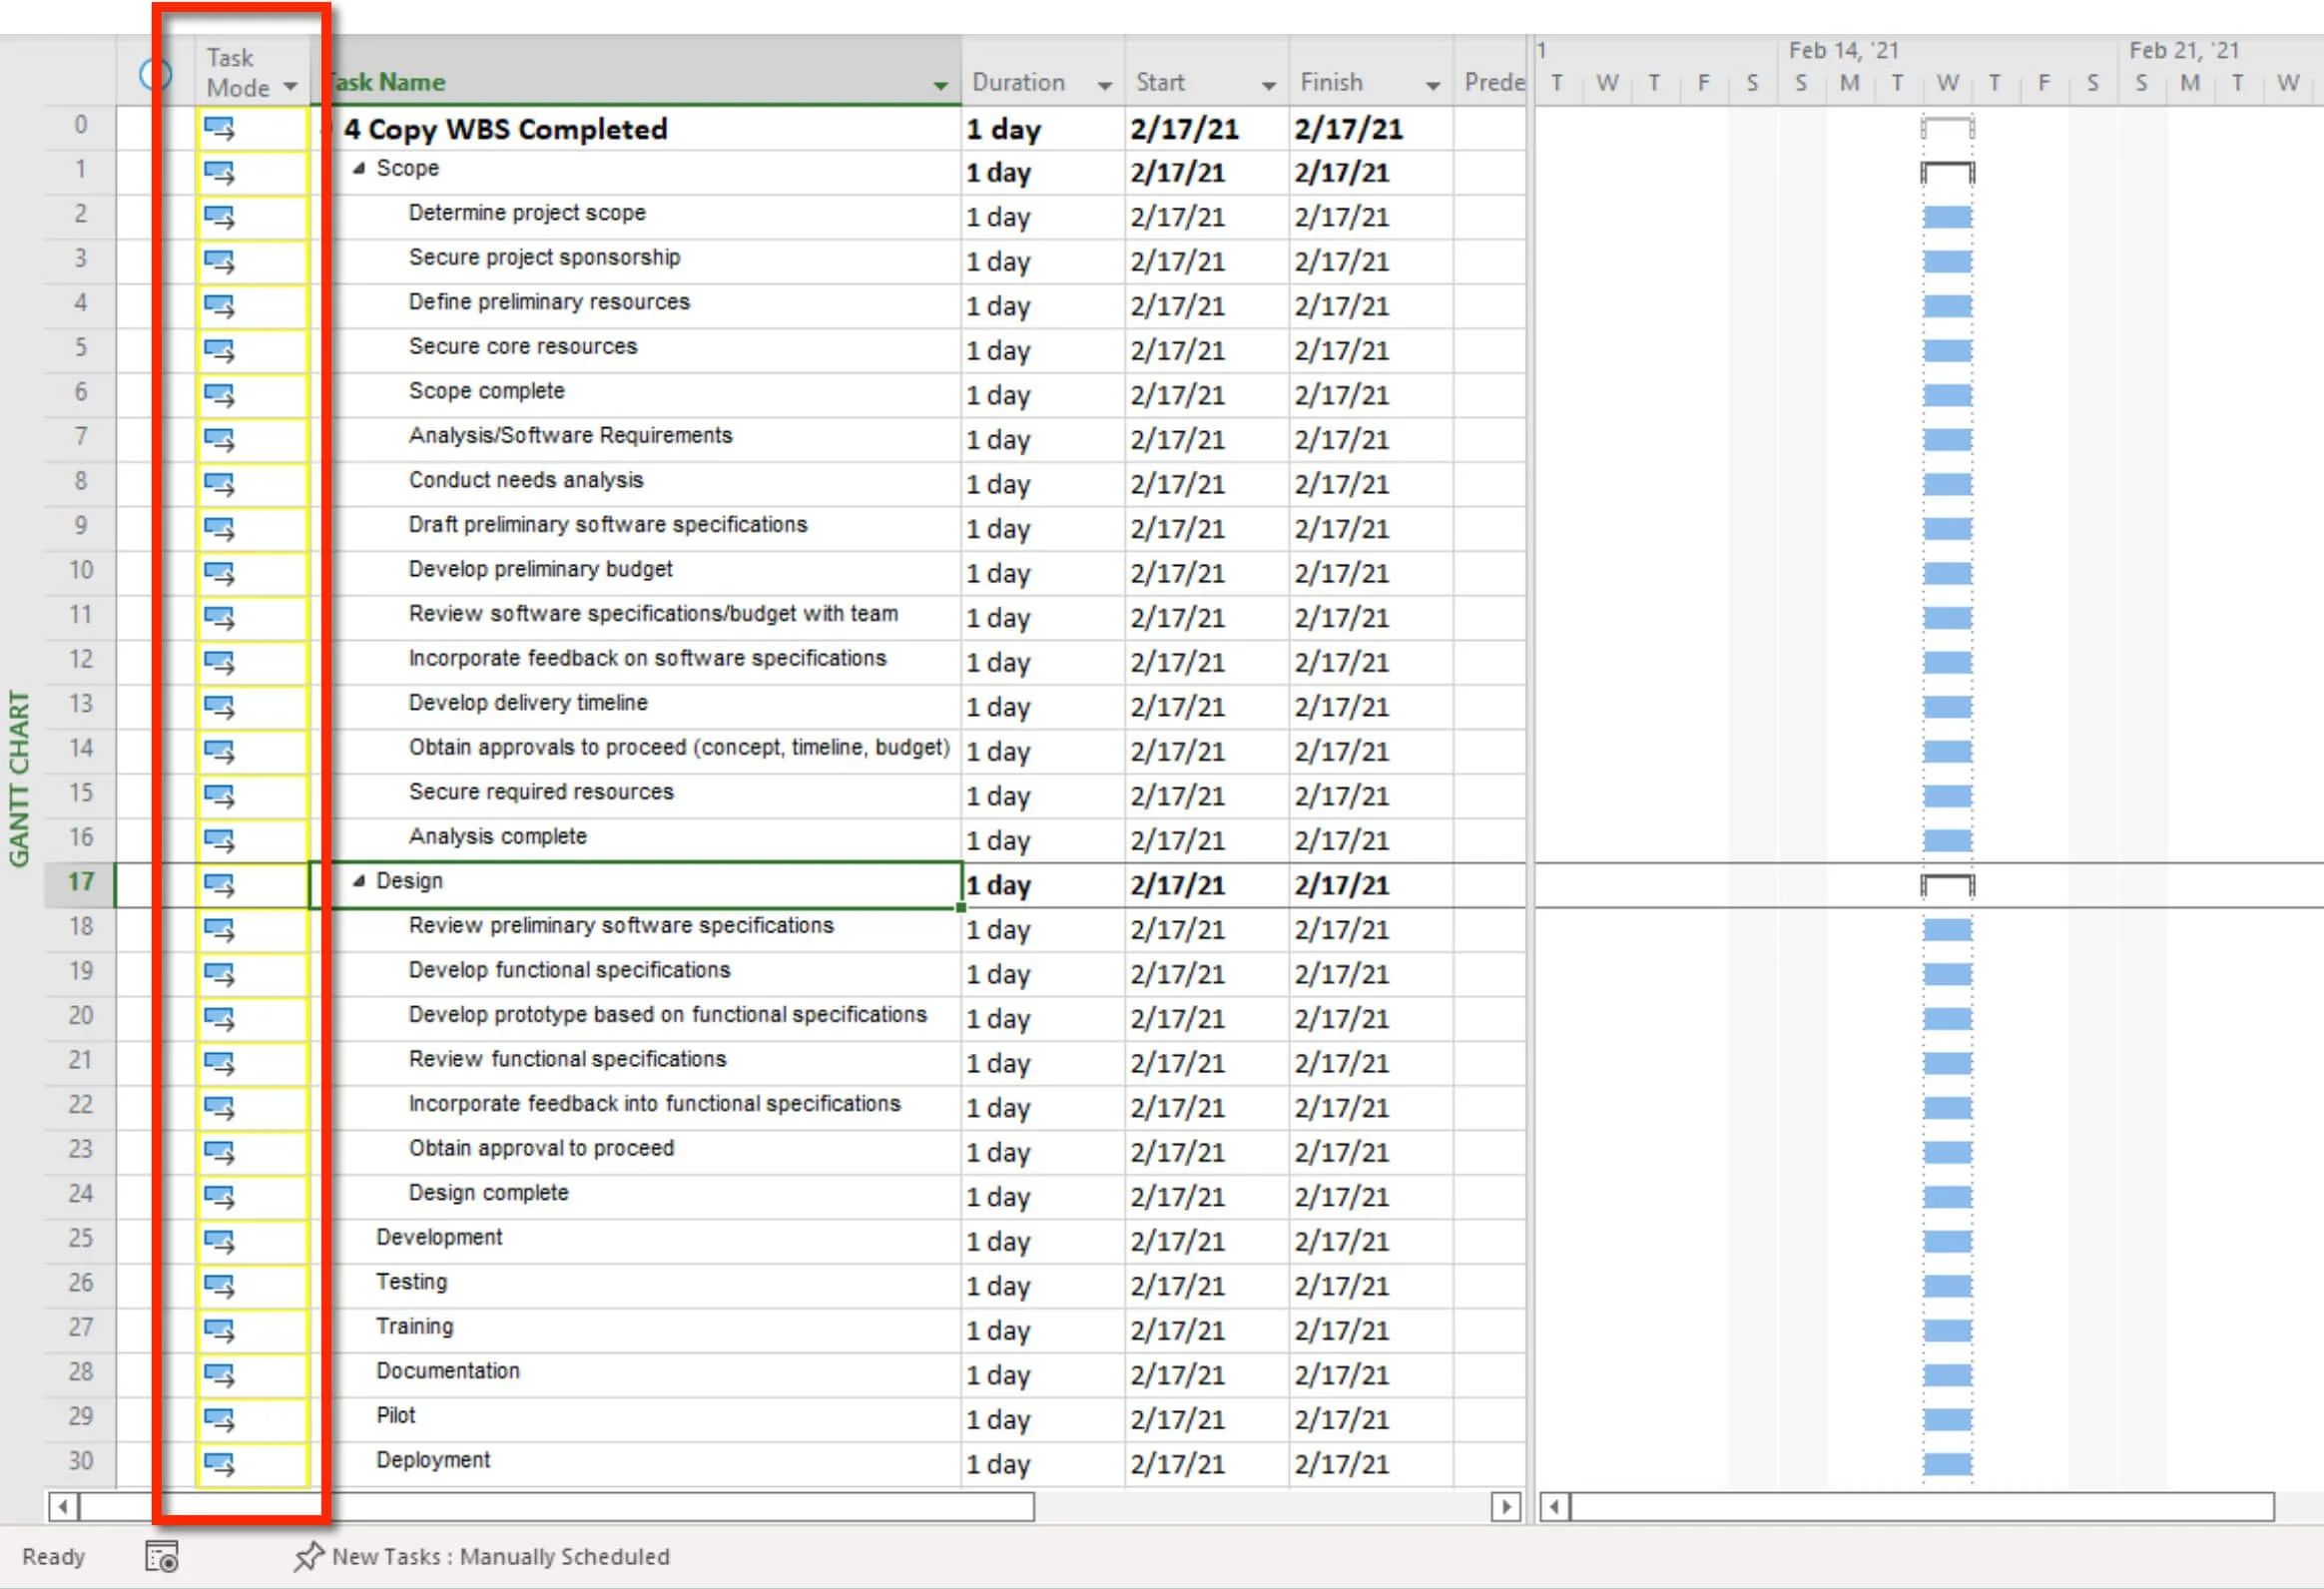The width and height of the screenshot is (2324, 1589).
Task: Click the task mode icon for the Pilot row
Action: [x=219, y=1419]
